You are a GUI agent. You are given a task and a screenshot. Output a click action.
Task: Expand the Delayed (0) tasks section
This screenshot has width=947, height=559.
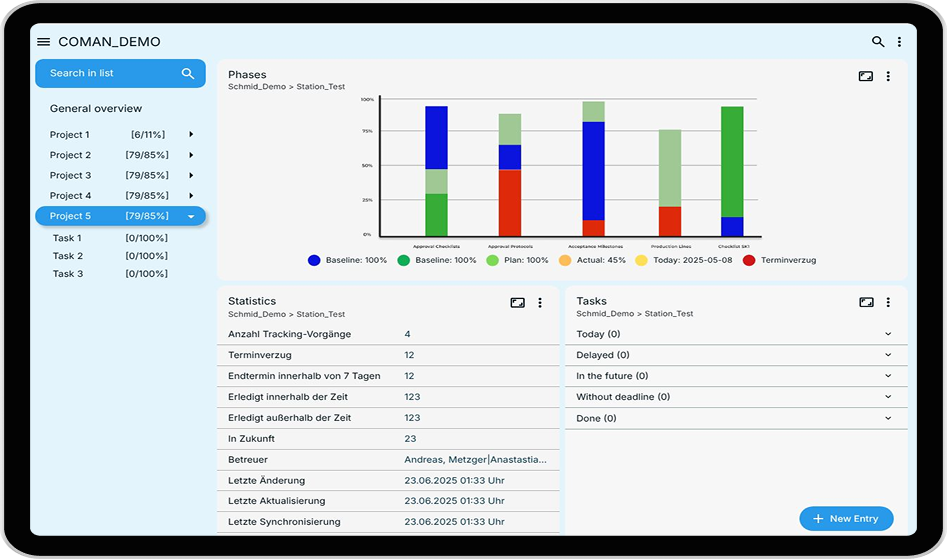pyautogui.click(x=887, y=355)
